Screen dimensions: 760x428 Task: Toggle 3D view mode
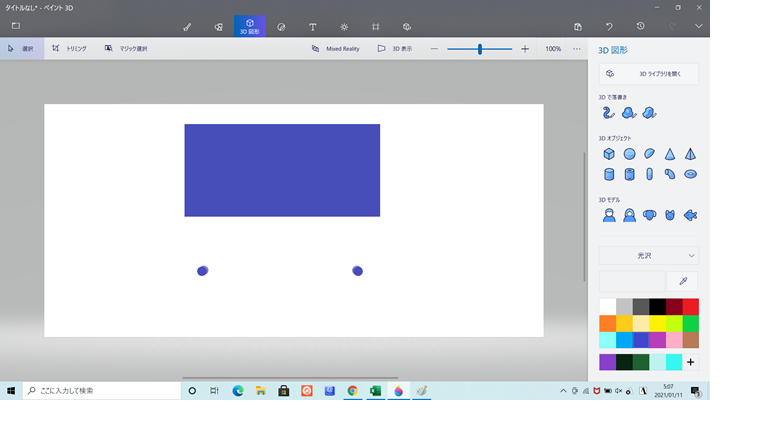coord(395,48)
